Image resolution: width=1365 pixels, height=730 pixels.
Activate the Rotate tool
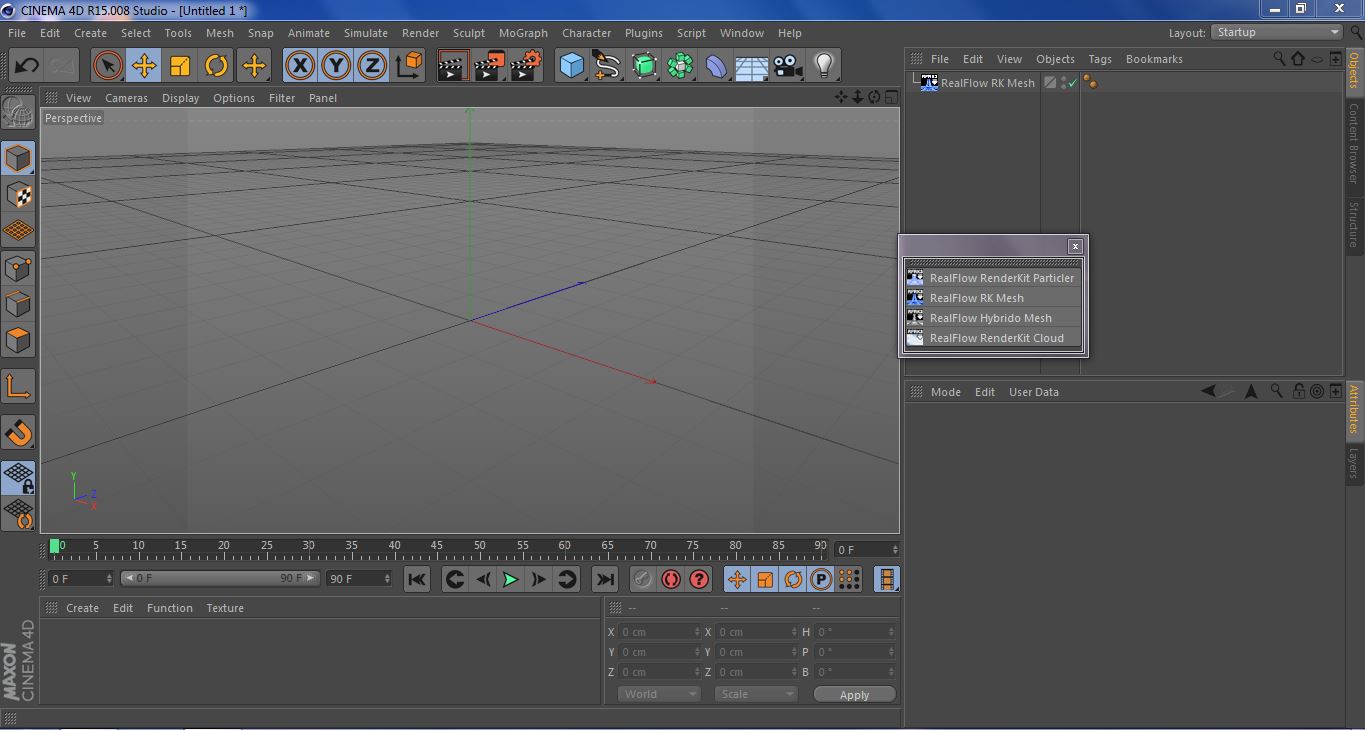216,66
